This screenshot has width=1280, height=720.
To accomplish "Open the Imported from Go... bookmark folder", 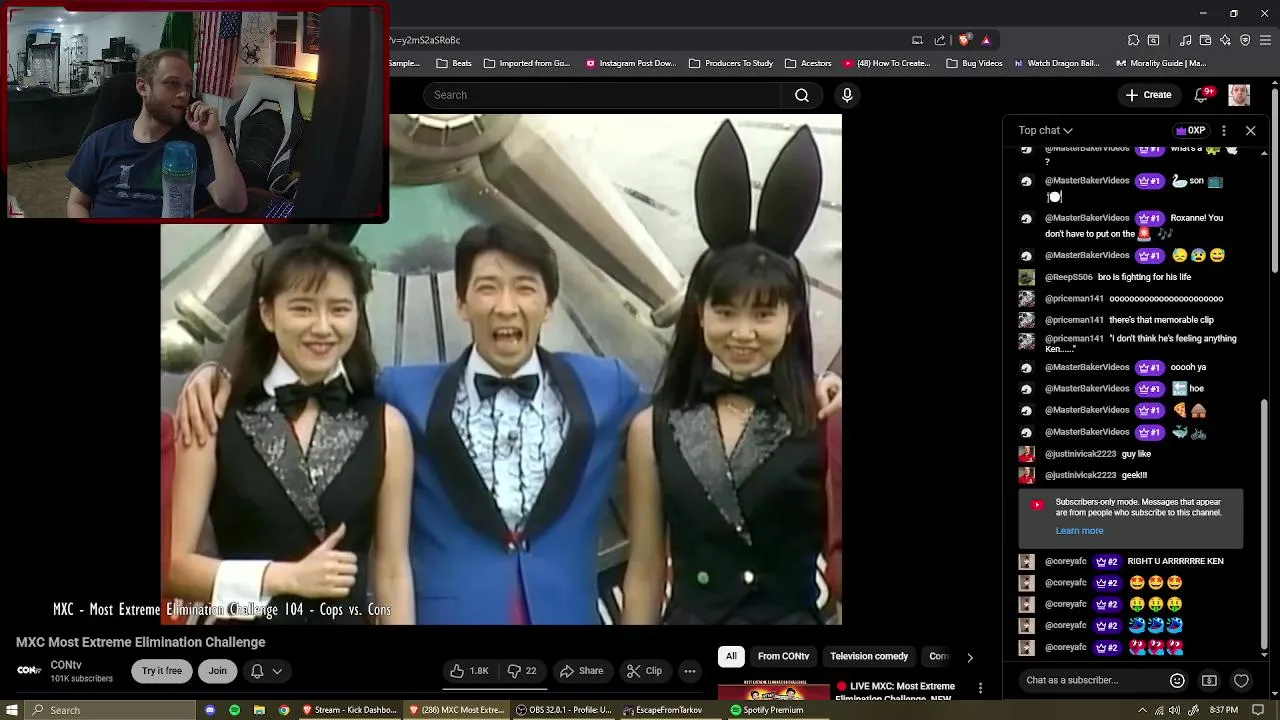I will point(526,63).
